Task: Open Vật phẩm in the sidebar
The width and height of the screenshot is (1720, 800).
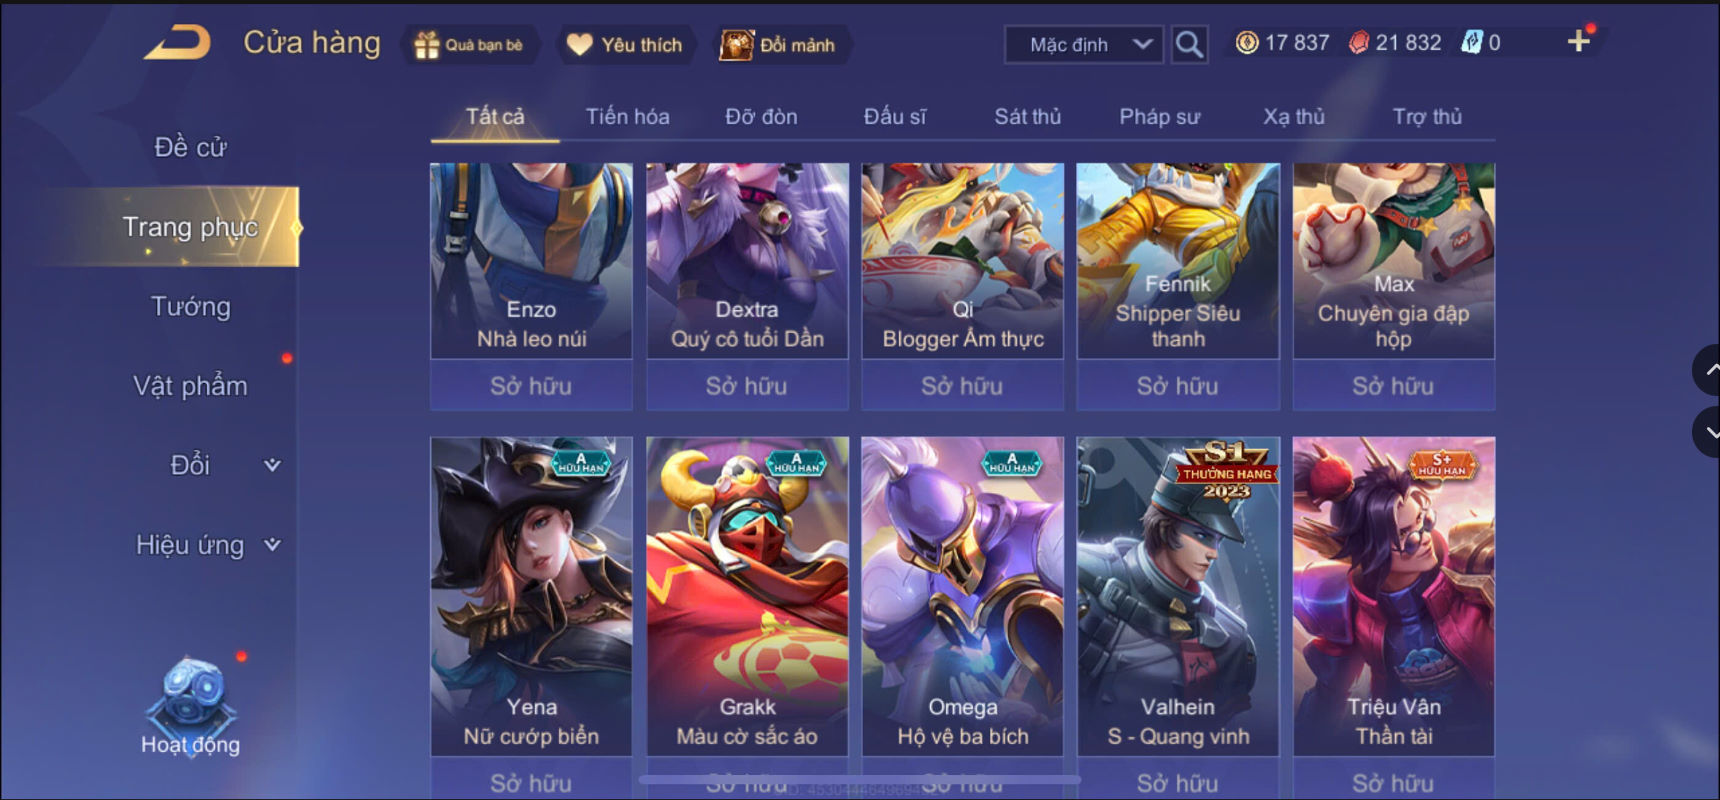Action: click(x=190, y=386)
